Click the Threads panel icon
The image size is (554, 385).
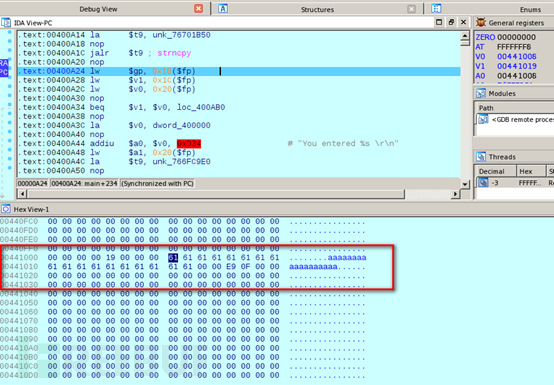point(481,156)
